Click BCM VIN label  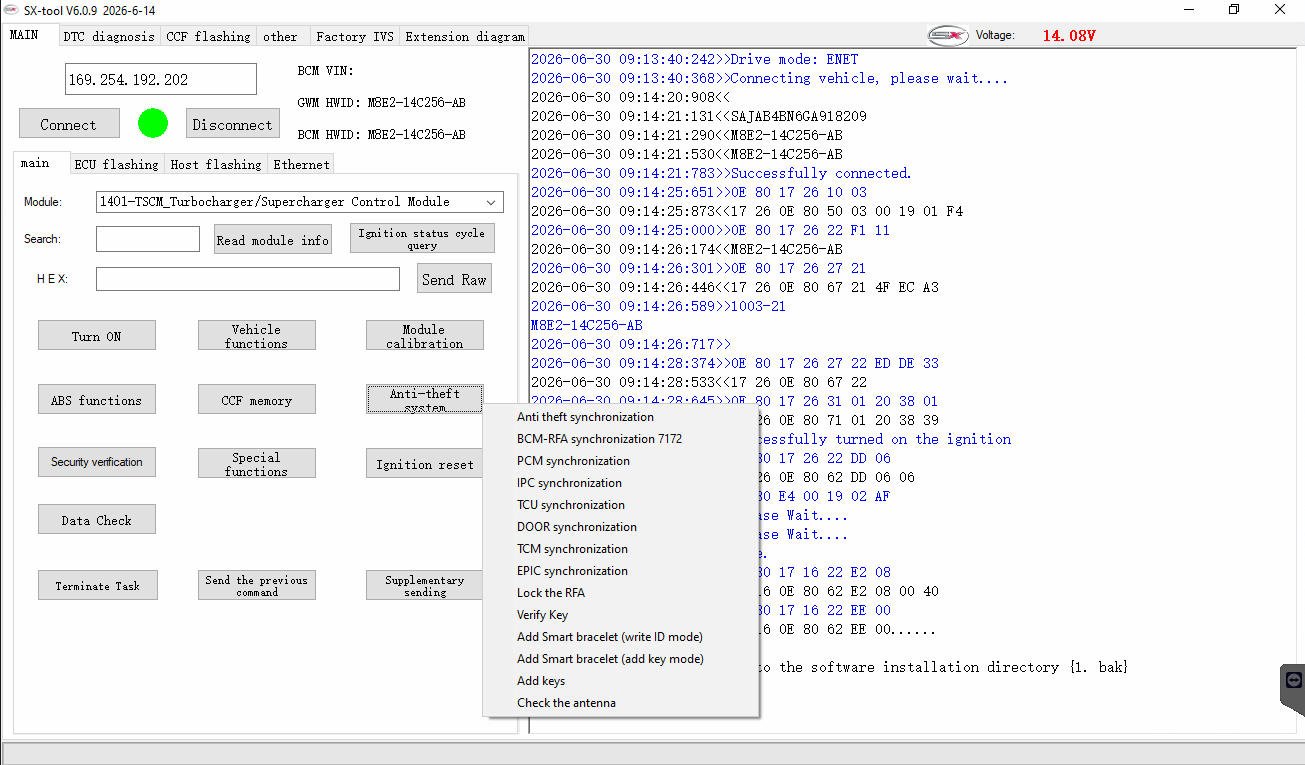[326, 71]
